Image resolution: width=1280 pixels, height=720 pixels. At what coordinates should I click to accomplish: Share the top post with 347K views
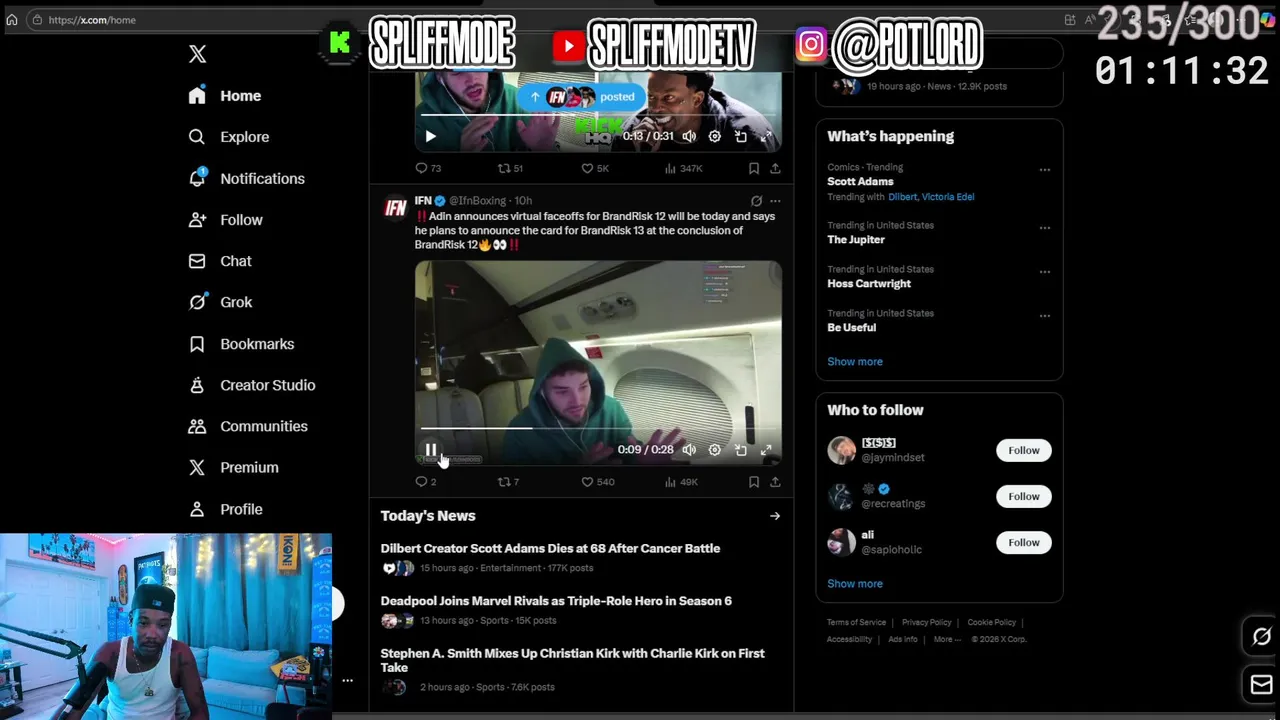pyautogui.click(x=775, y=168)
